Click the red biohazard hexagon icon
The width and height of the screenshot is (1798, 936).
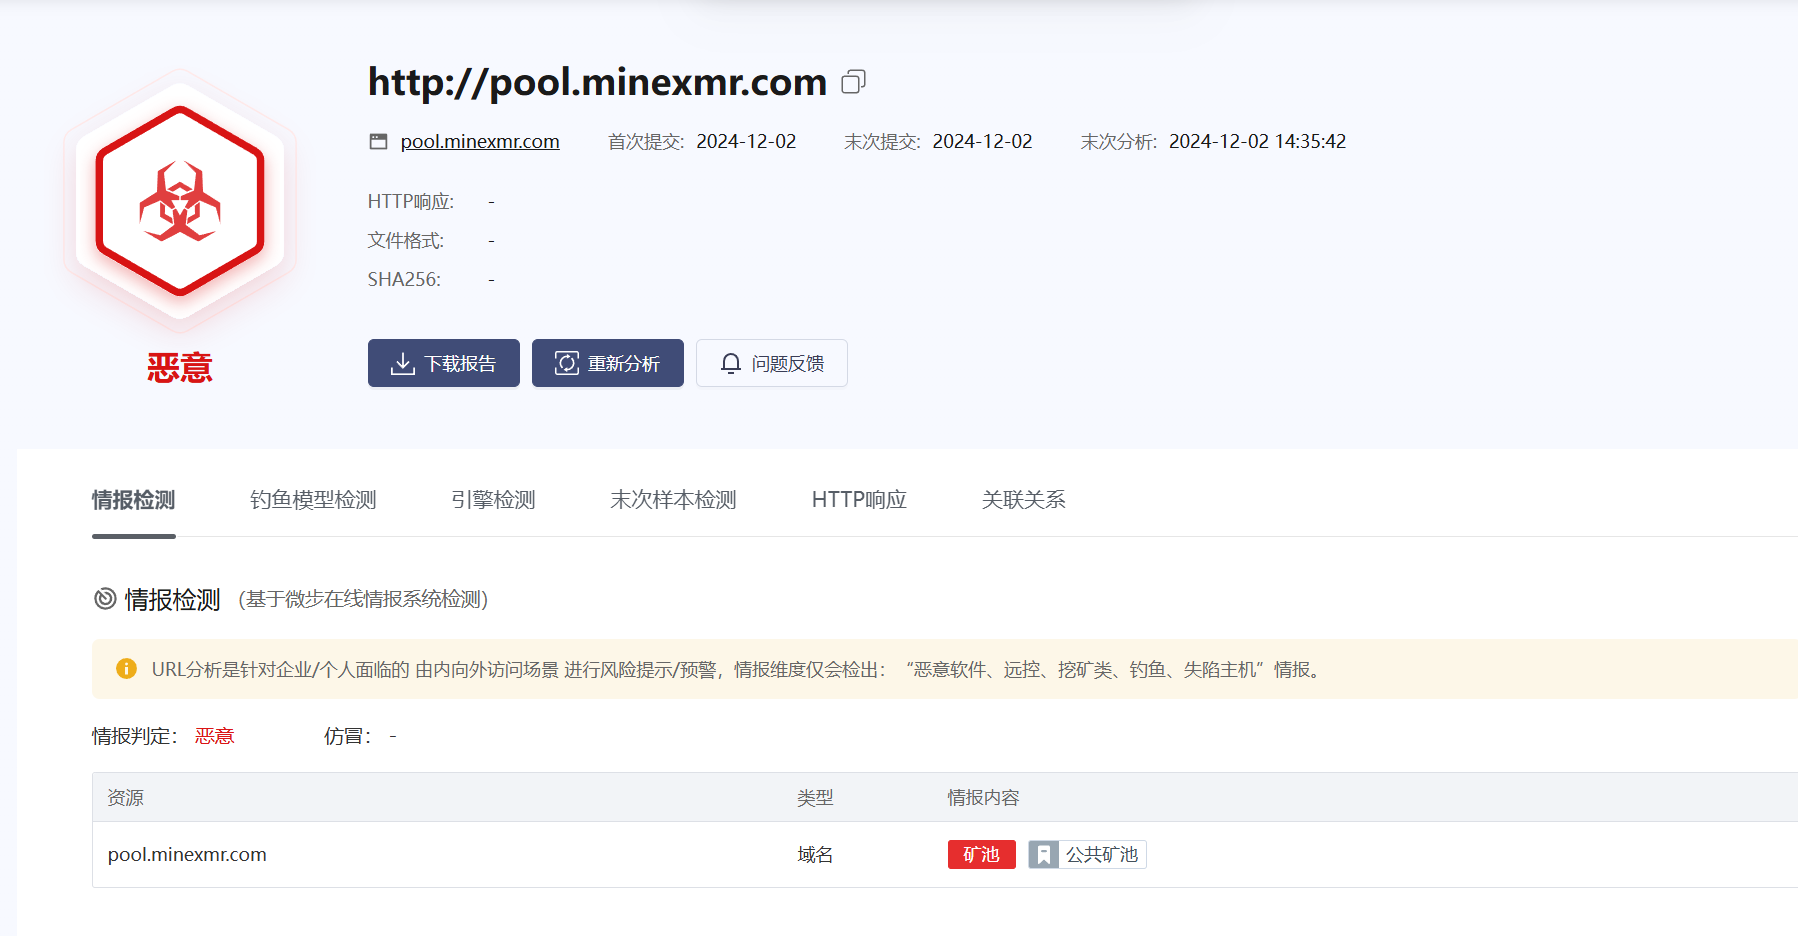click(x=180, y=201)
